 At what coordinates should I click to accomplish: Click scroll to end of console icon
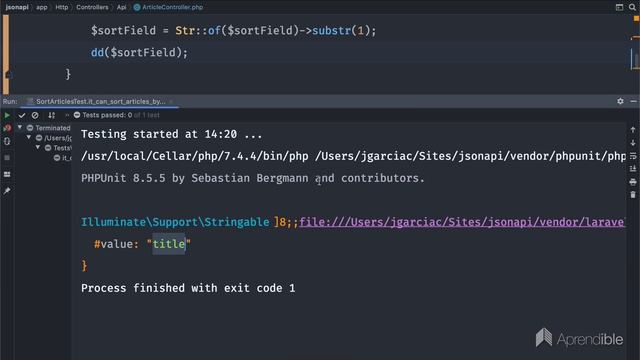[x=633, y=169]
